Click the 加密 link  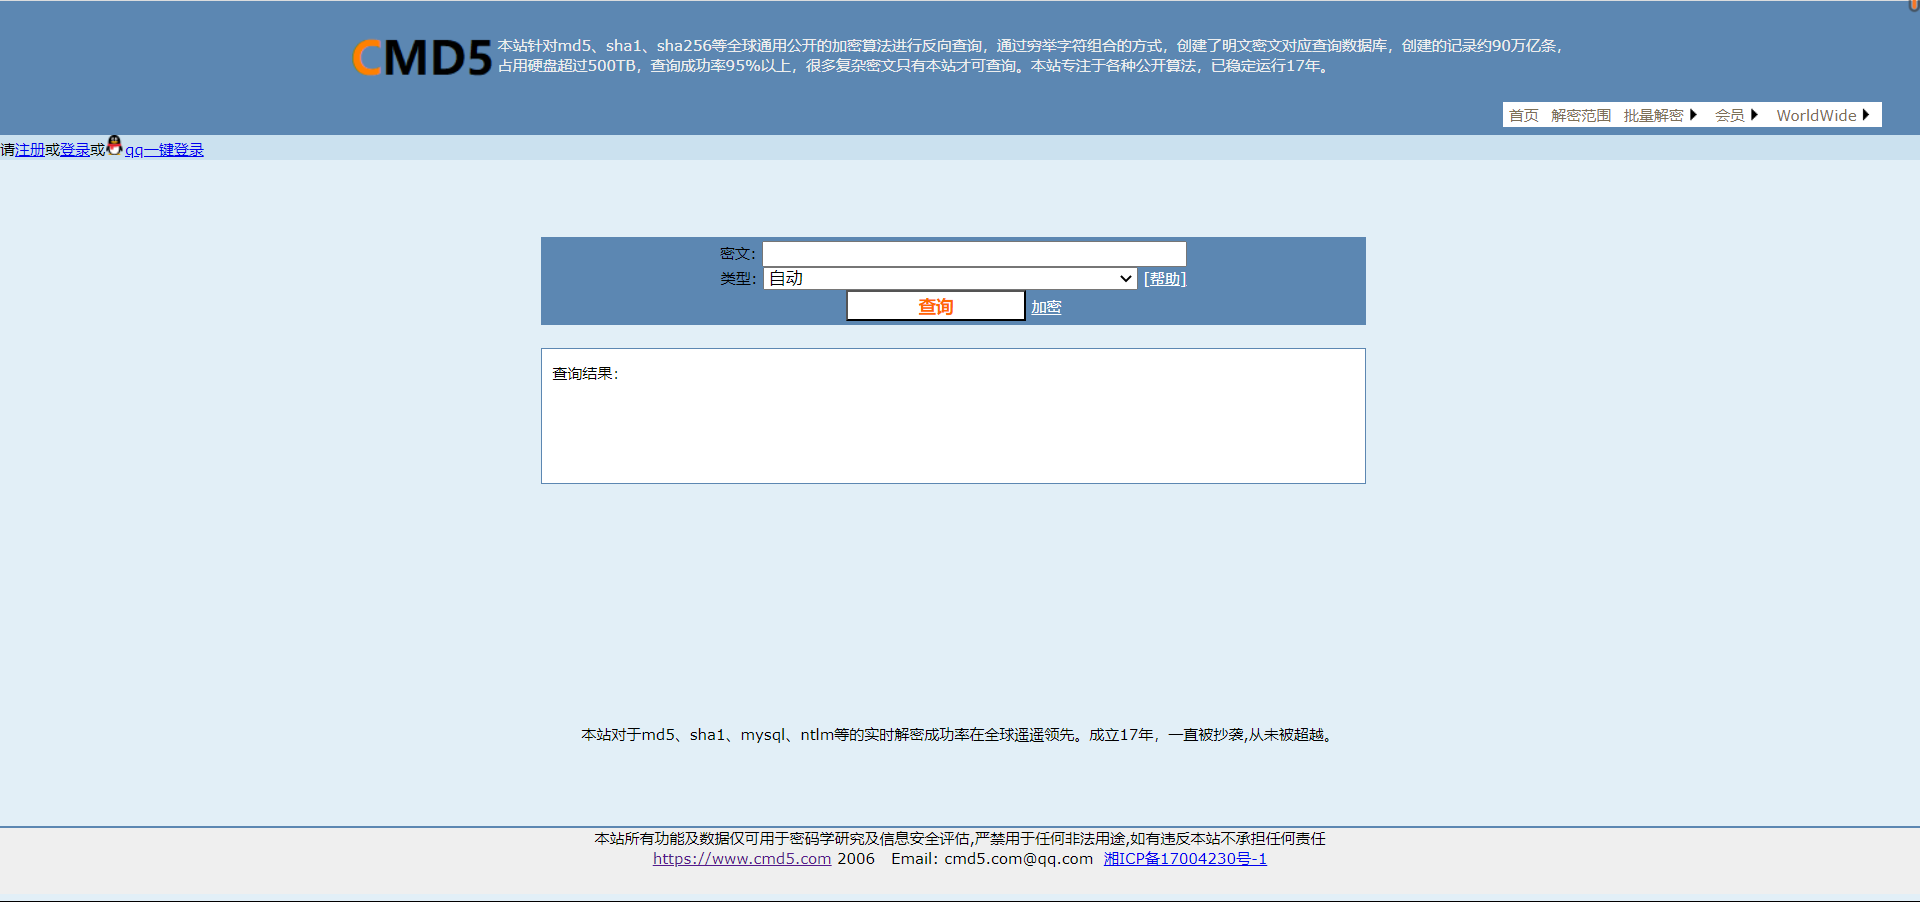(x=1046, y=306)
